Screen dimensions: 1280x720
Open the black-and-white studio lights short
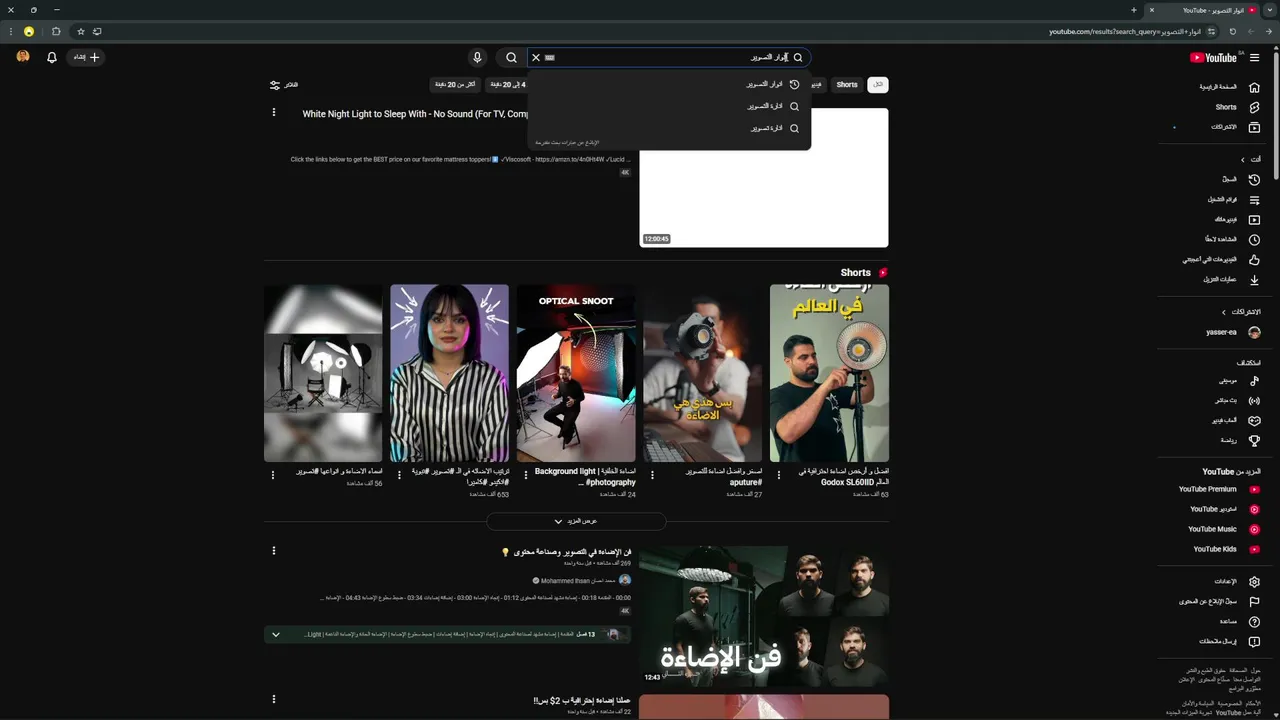(323, 373)
